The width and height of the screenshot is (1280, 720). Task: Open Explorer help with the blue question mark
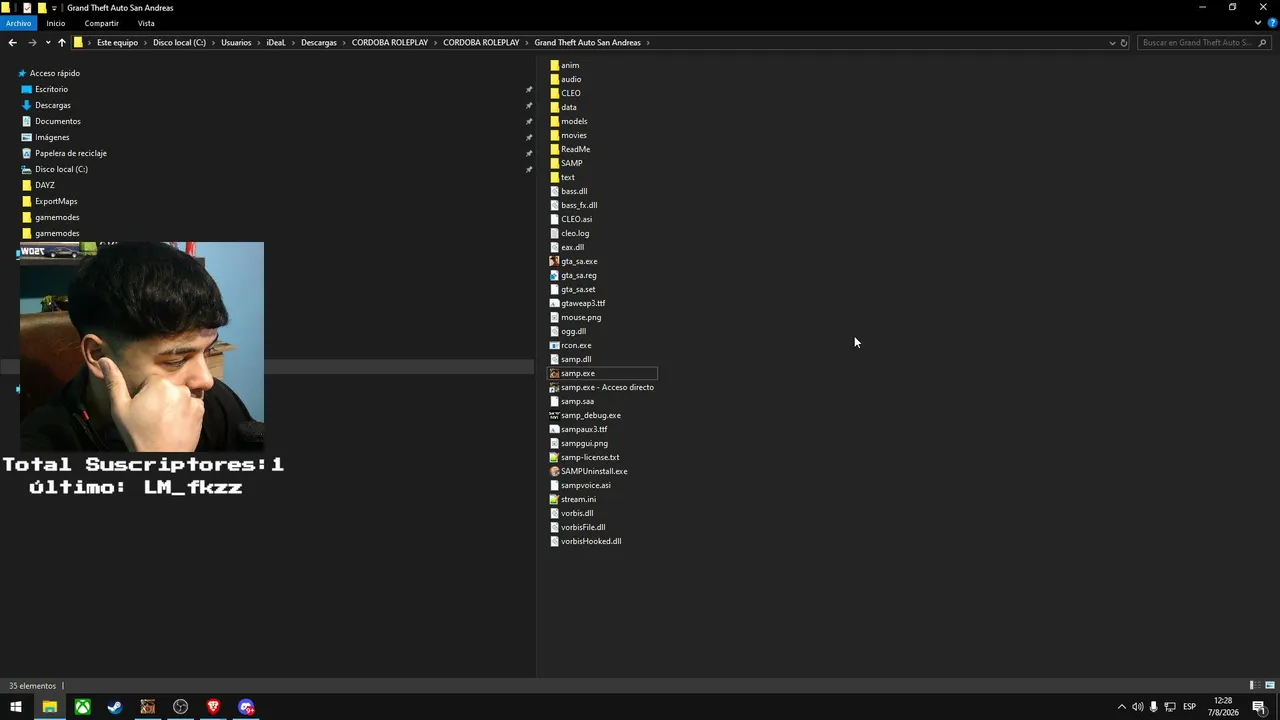(1270, 23)
